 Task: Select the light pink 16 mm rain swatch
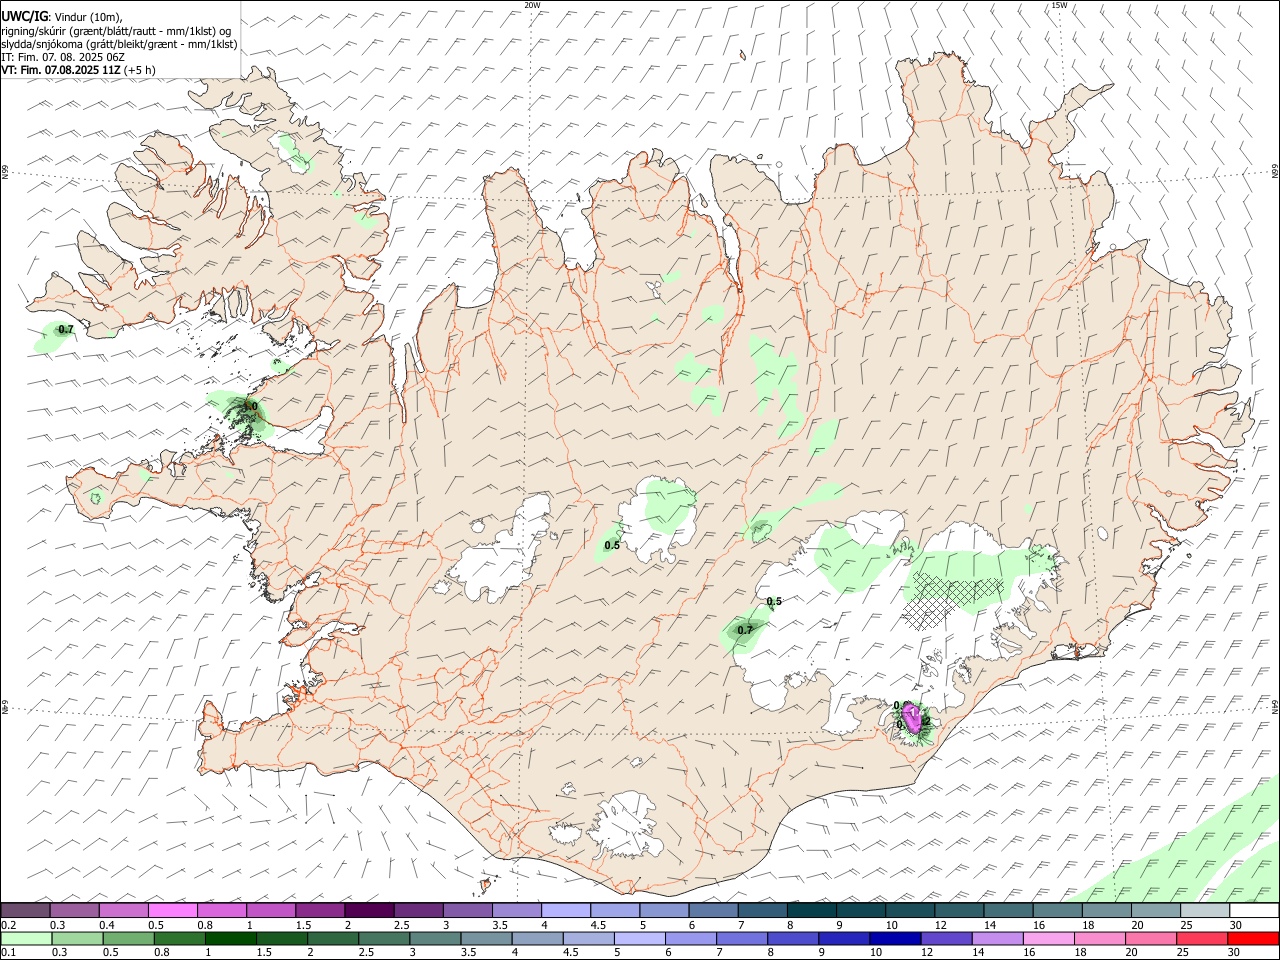[x=1048, y=939]
